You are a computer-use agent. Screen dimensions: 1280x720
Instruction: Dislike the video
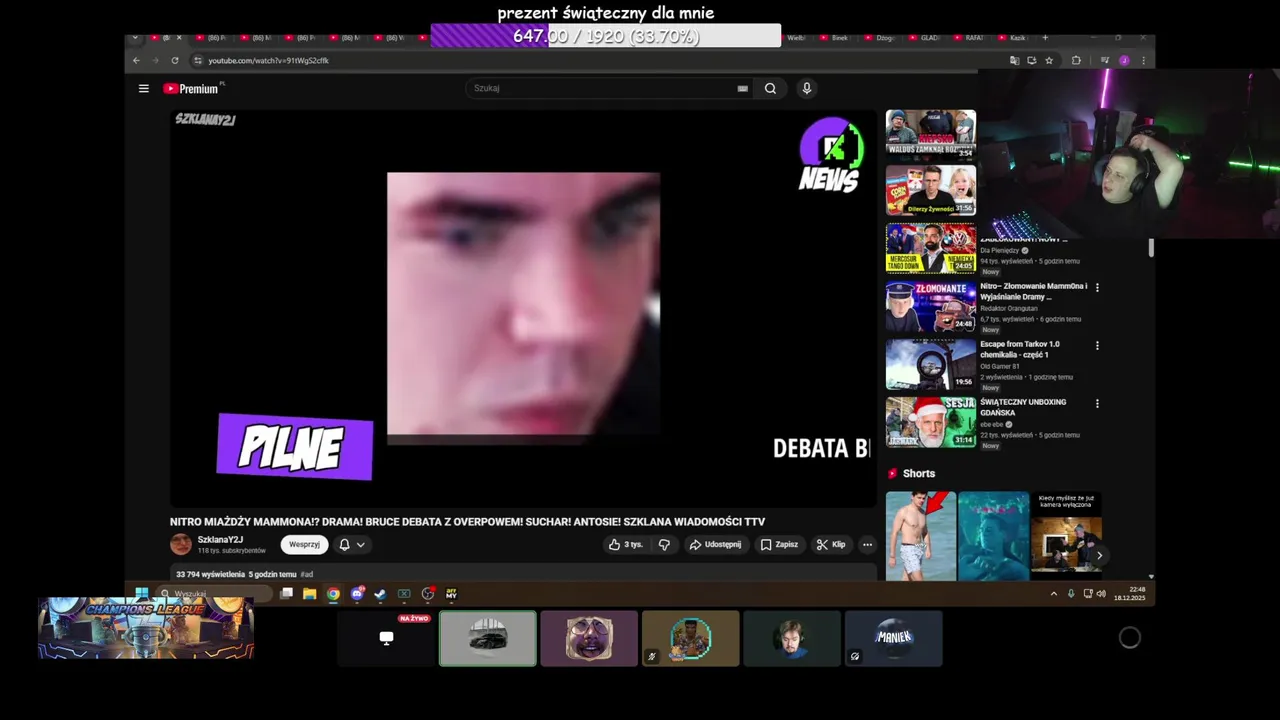pyautogui.click(x=664, y=544)
